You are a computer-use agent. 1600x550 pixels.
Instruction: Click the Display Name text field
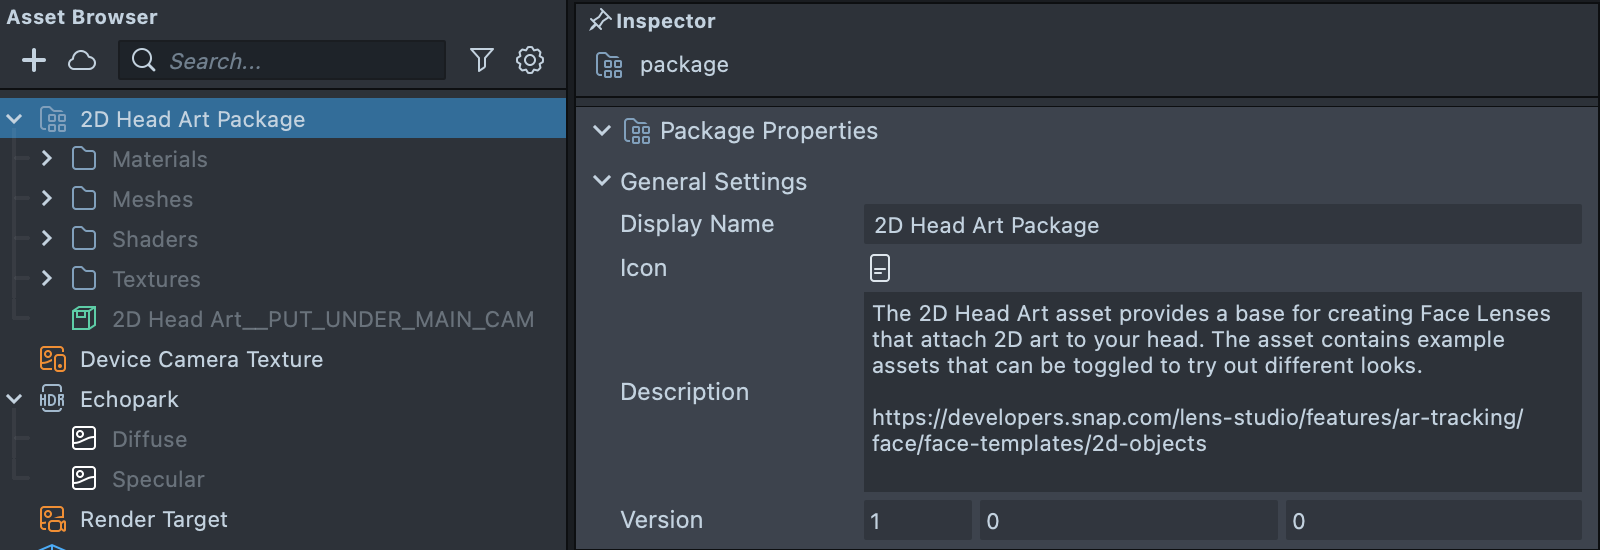[x=1222, y=225]
